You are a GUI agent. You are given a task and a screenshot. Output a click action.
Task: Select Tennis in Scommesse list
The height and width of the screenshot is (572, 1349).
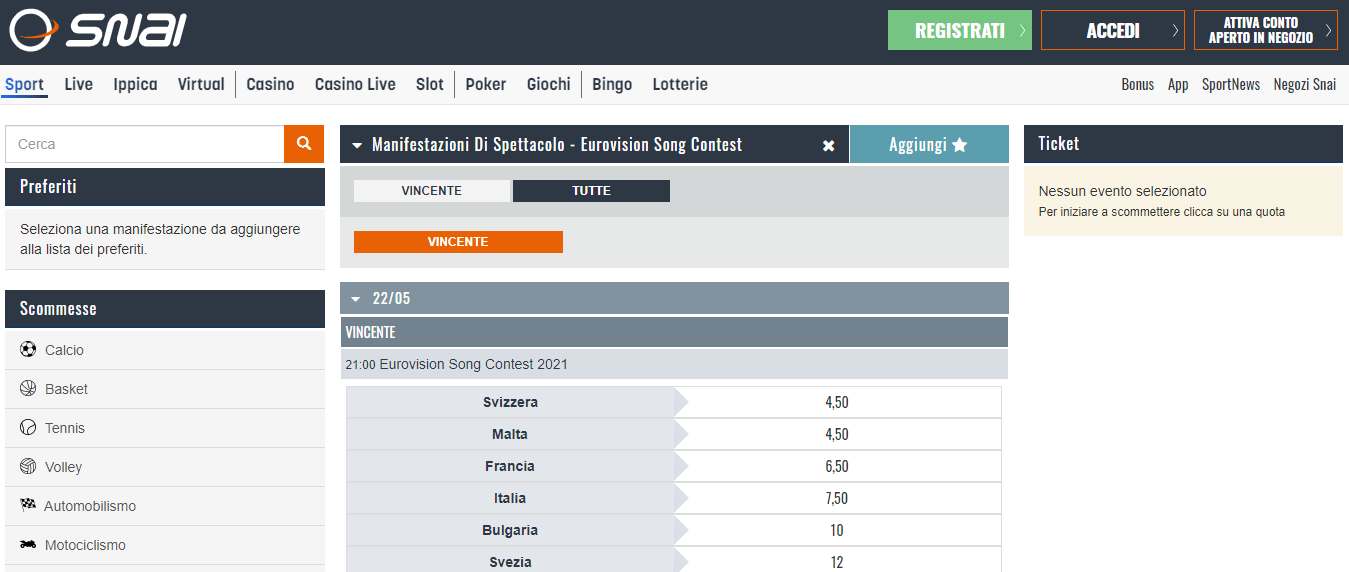[x=165, y=428]
